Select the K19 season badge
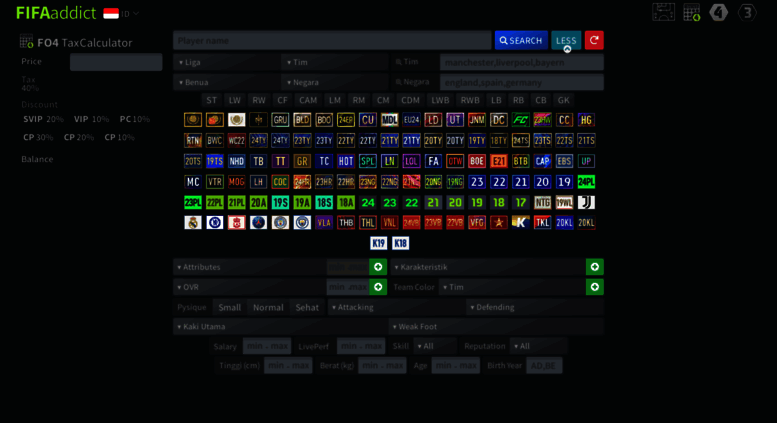Viewport: 777px width, 423px height. point(379,243)
